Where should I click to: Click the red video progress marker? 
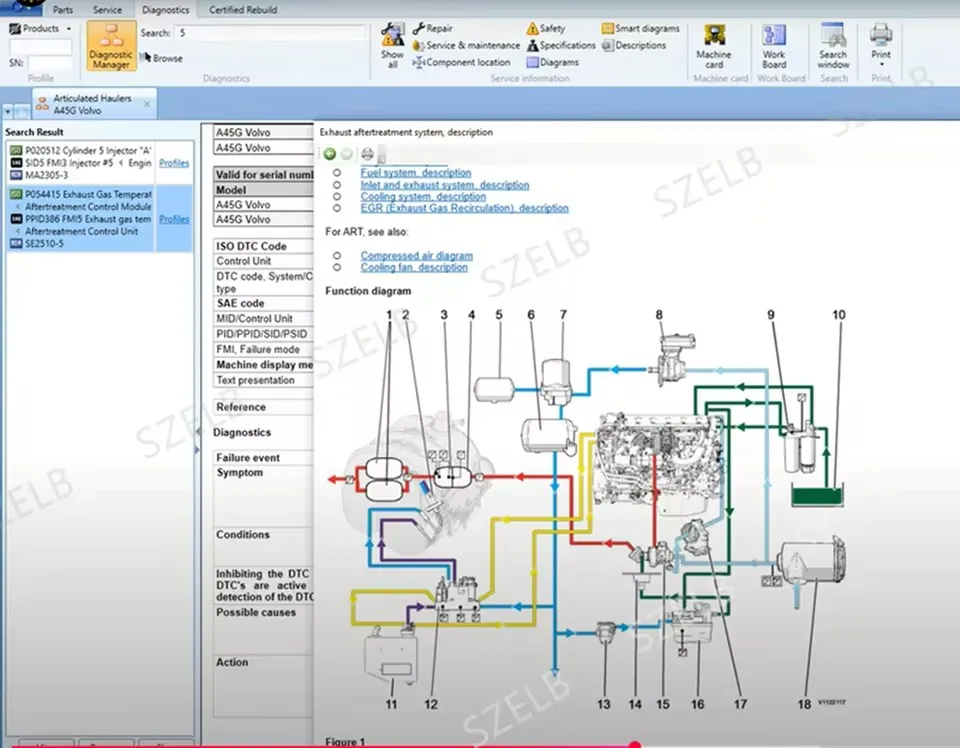[635, 745]
